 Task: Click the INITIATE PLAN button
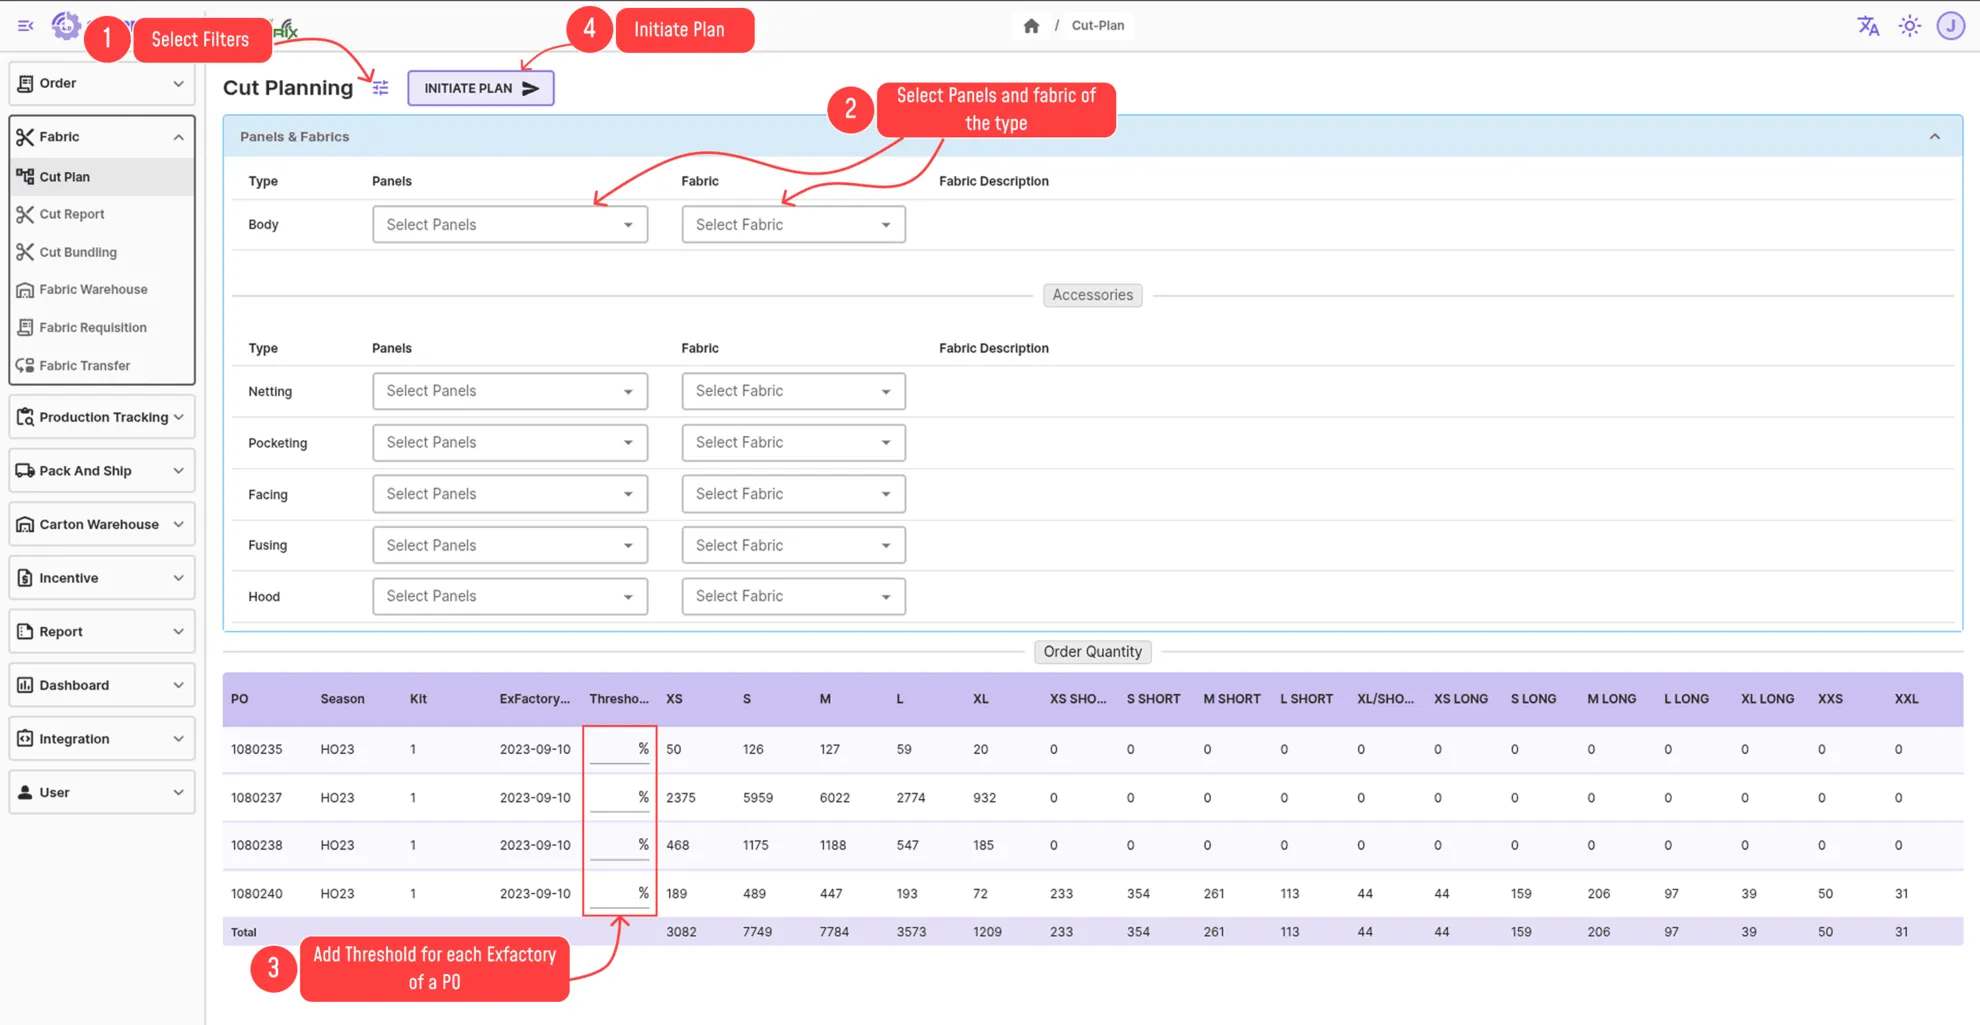[x=480, y=88]
